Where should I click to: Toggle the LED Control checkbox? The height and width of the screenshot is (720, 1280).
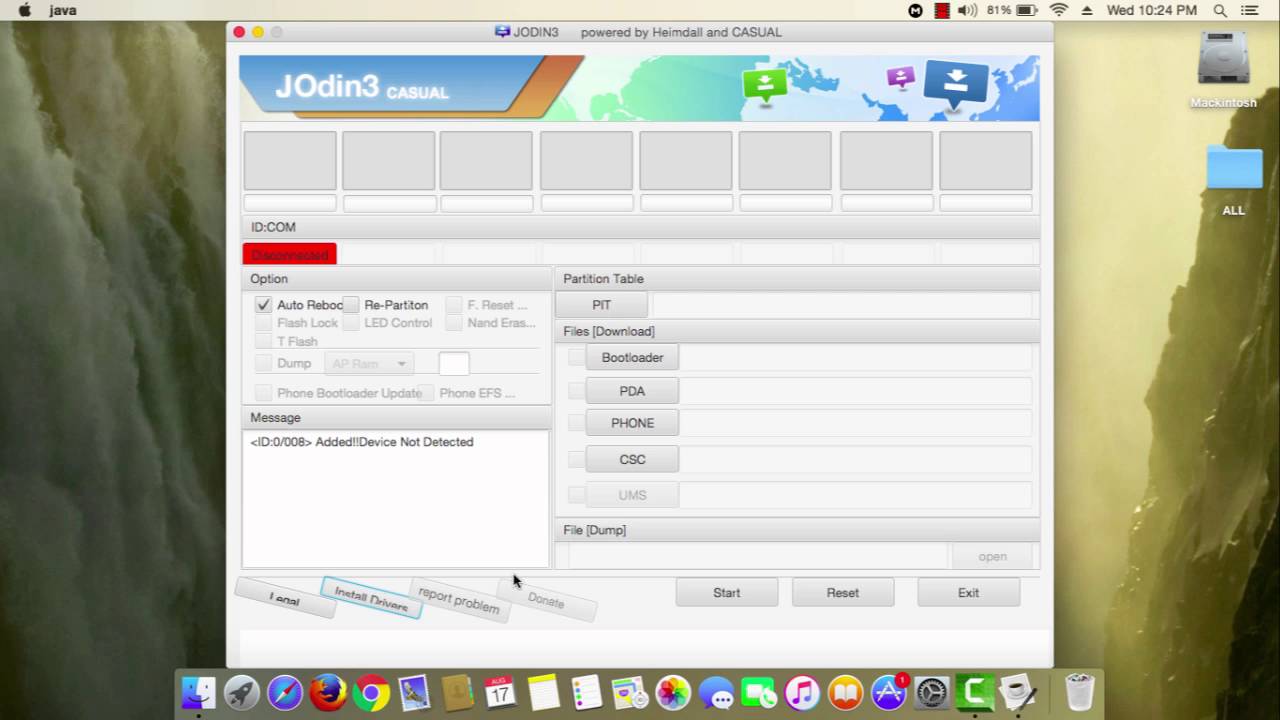(351, 323)
